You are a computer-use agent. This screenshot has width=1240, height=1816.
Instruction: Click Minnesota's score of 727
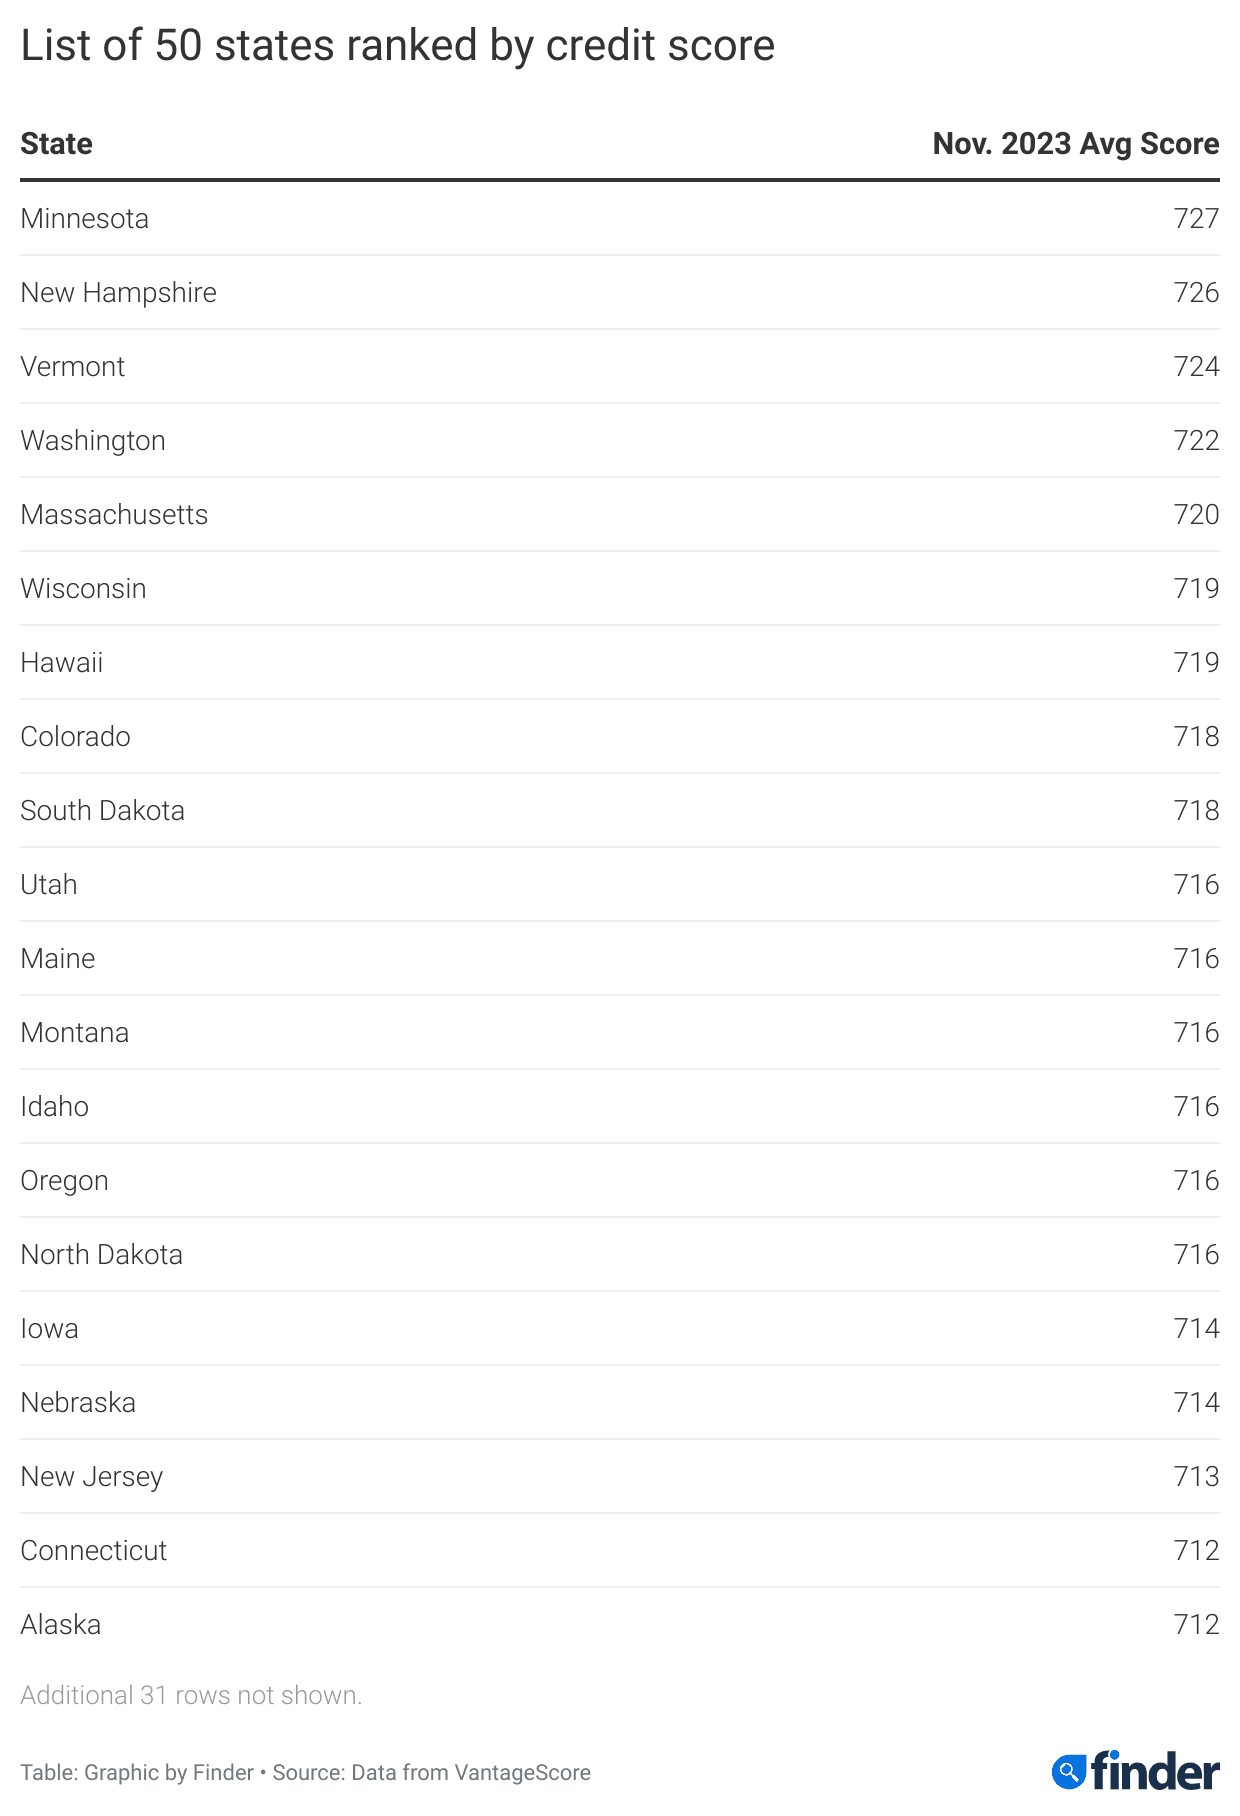pyautogui.click(x=1196, y=219)
